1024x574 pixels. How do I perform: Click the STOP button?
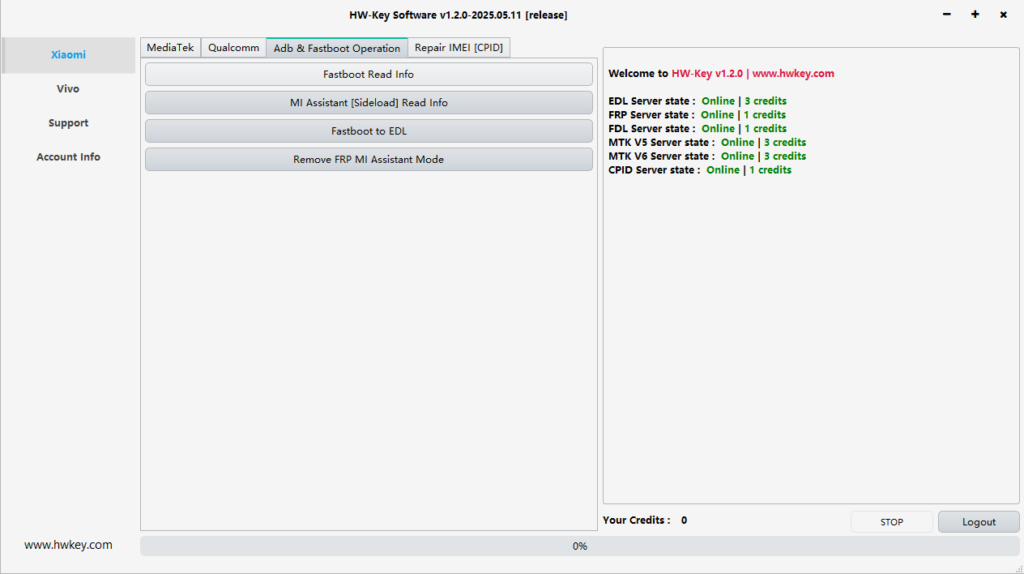(891, 522)
